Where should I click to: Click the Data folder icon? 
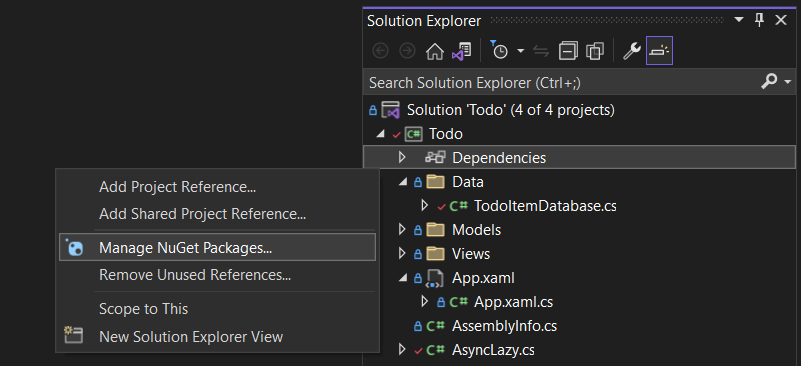pos(435,182)
